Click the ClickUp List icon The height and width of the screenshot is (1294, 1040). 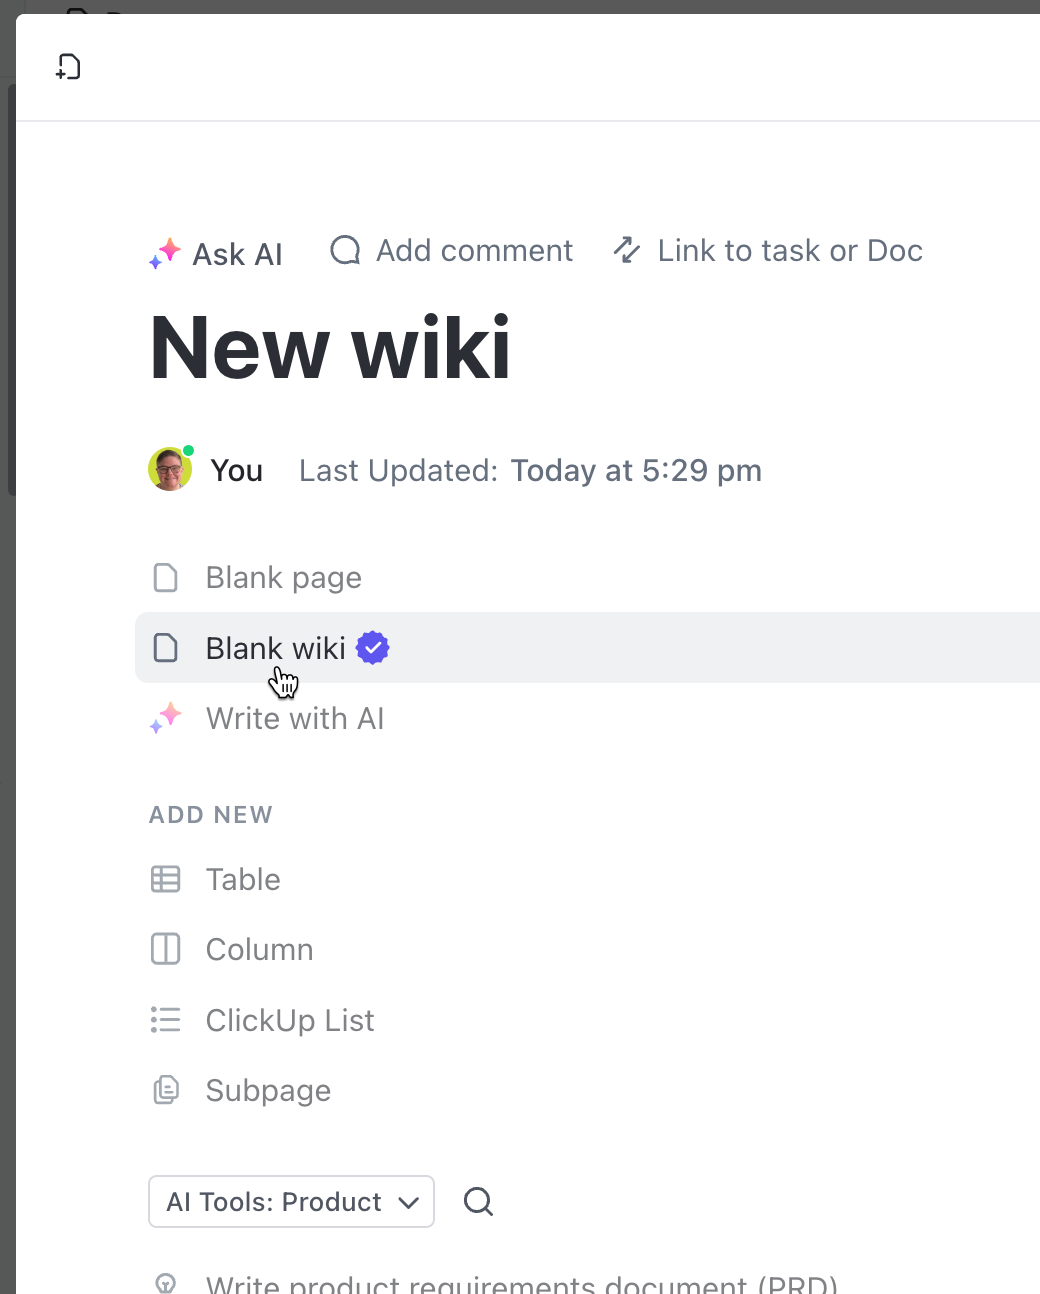click(166, 1020)
